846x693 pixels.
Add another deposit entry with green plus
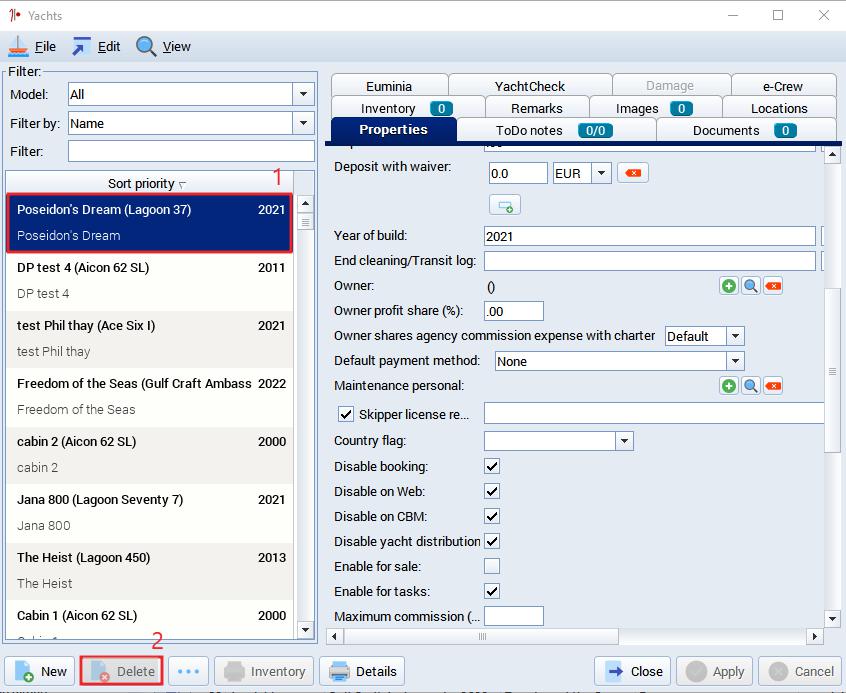[x=505, y=205]
